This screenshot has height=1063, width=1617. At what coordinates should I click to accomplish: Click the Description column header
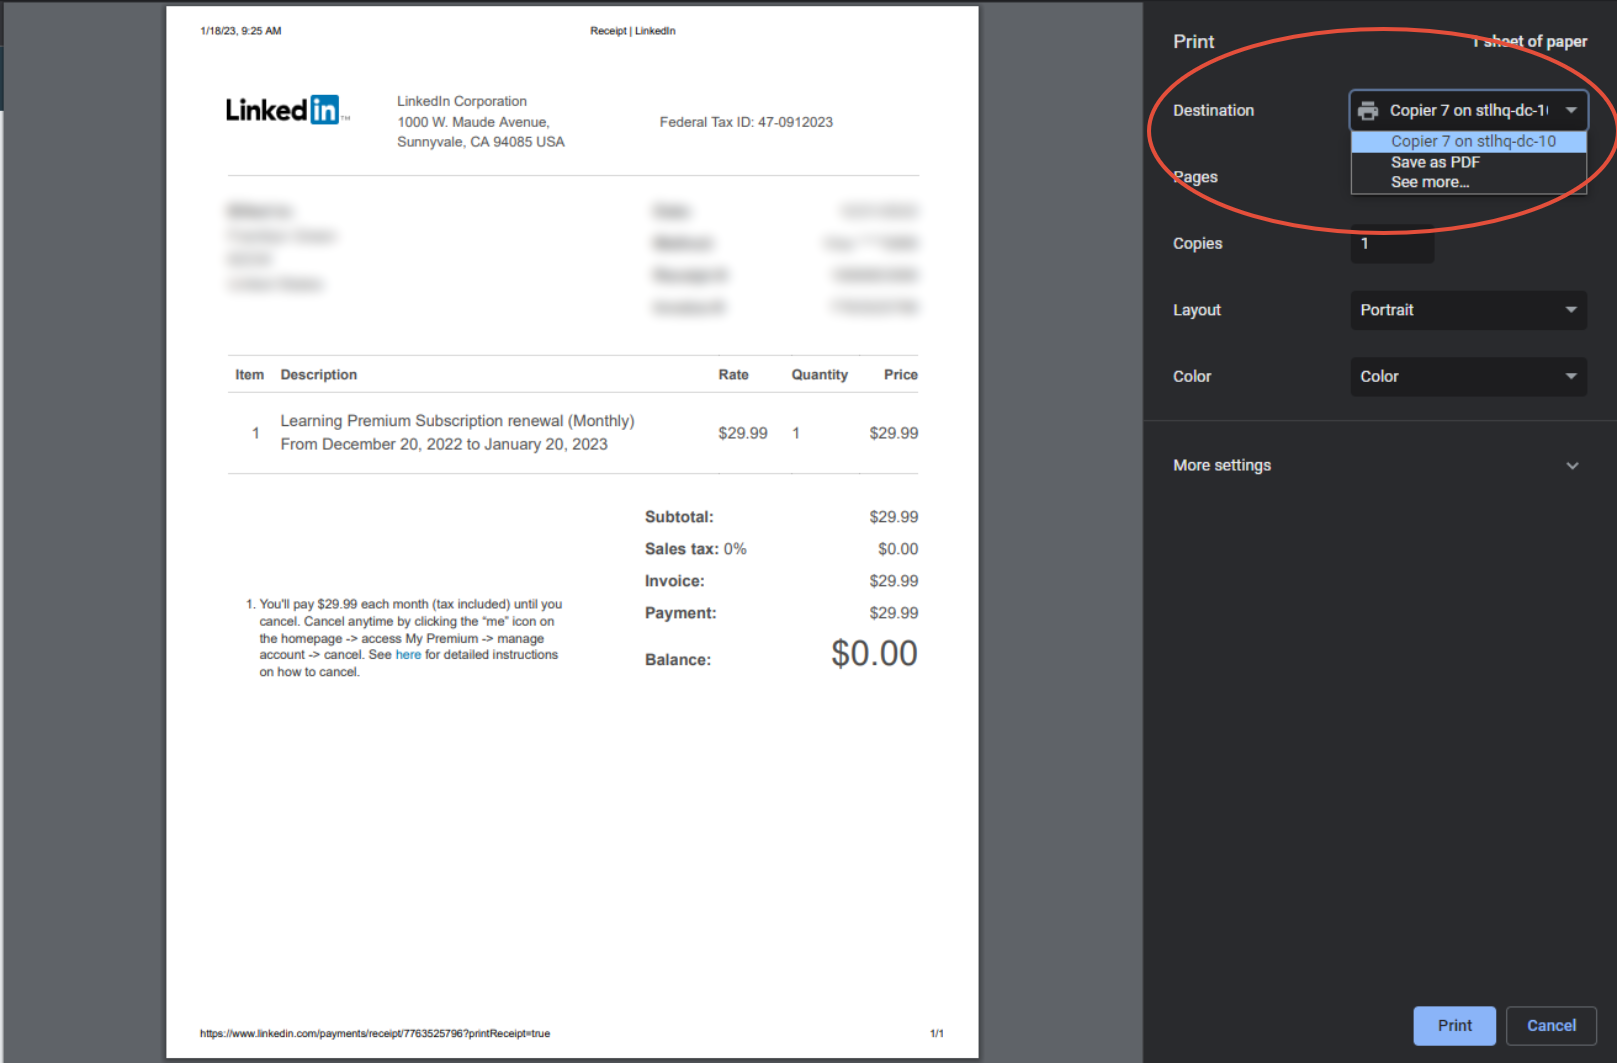[x=318, y=375]
